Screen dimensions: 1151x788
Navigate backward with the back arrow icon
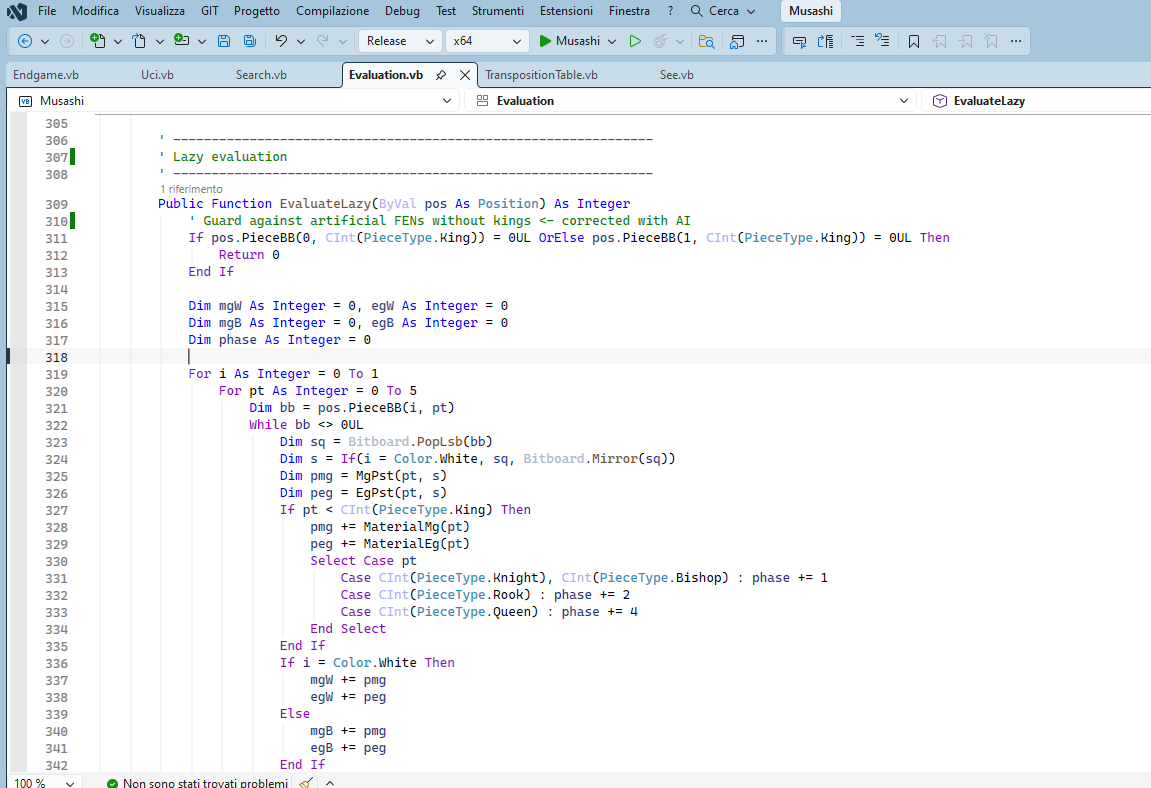[24, 41]
